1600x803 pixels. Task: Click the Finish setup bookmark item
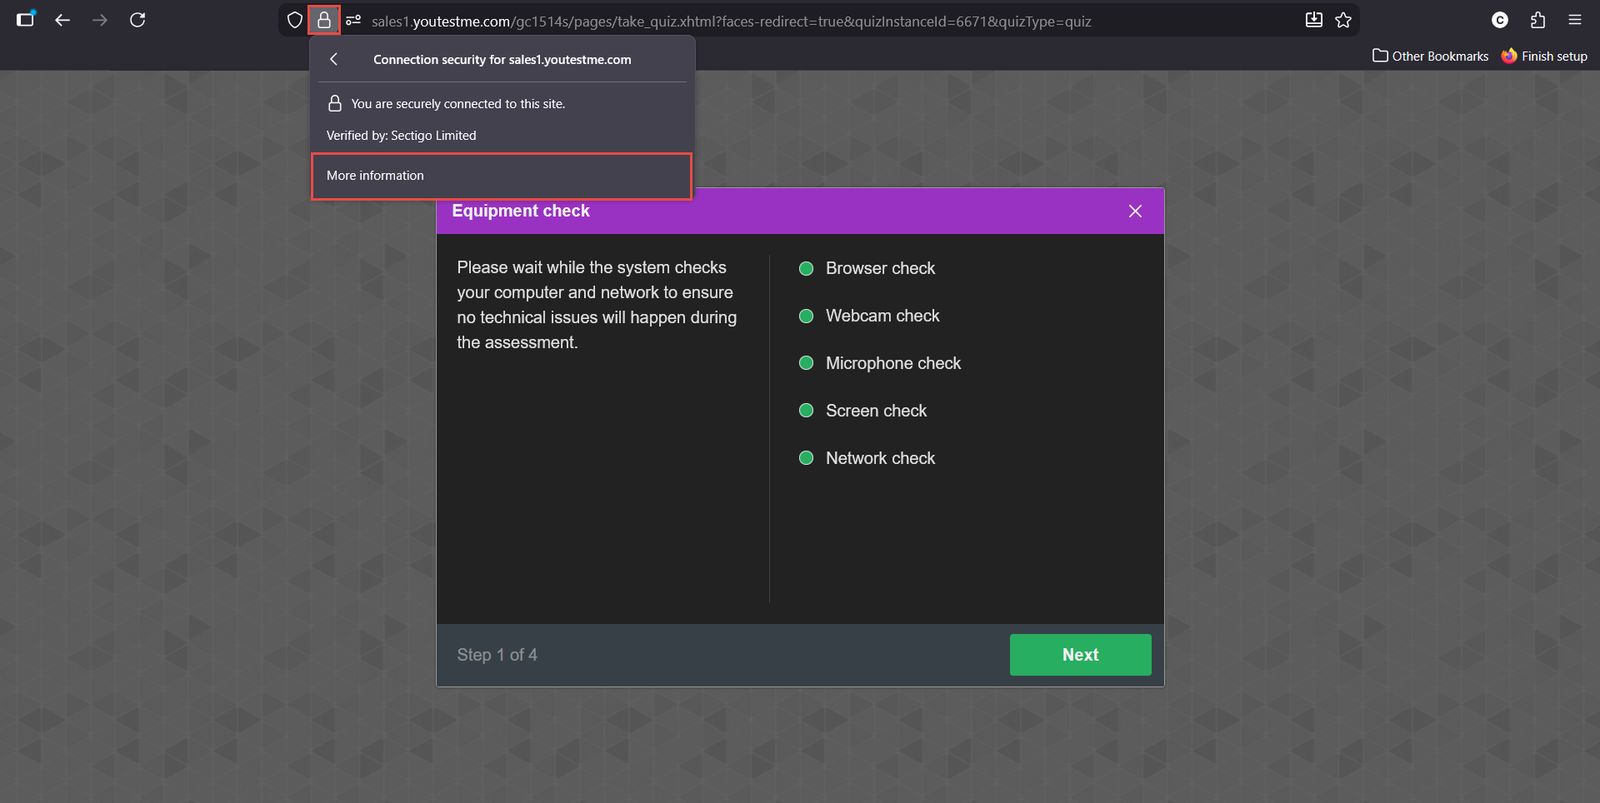[x=1544, y=56]
